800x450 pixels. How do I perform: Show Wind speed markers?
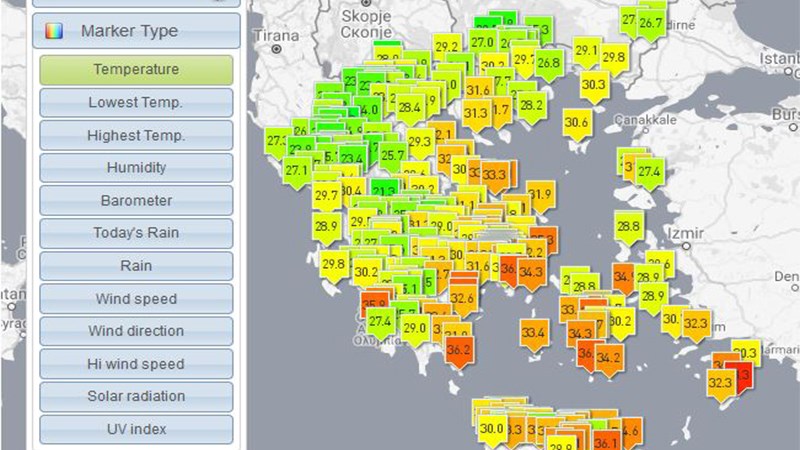coord(136,298)
